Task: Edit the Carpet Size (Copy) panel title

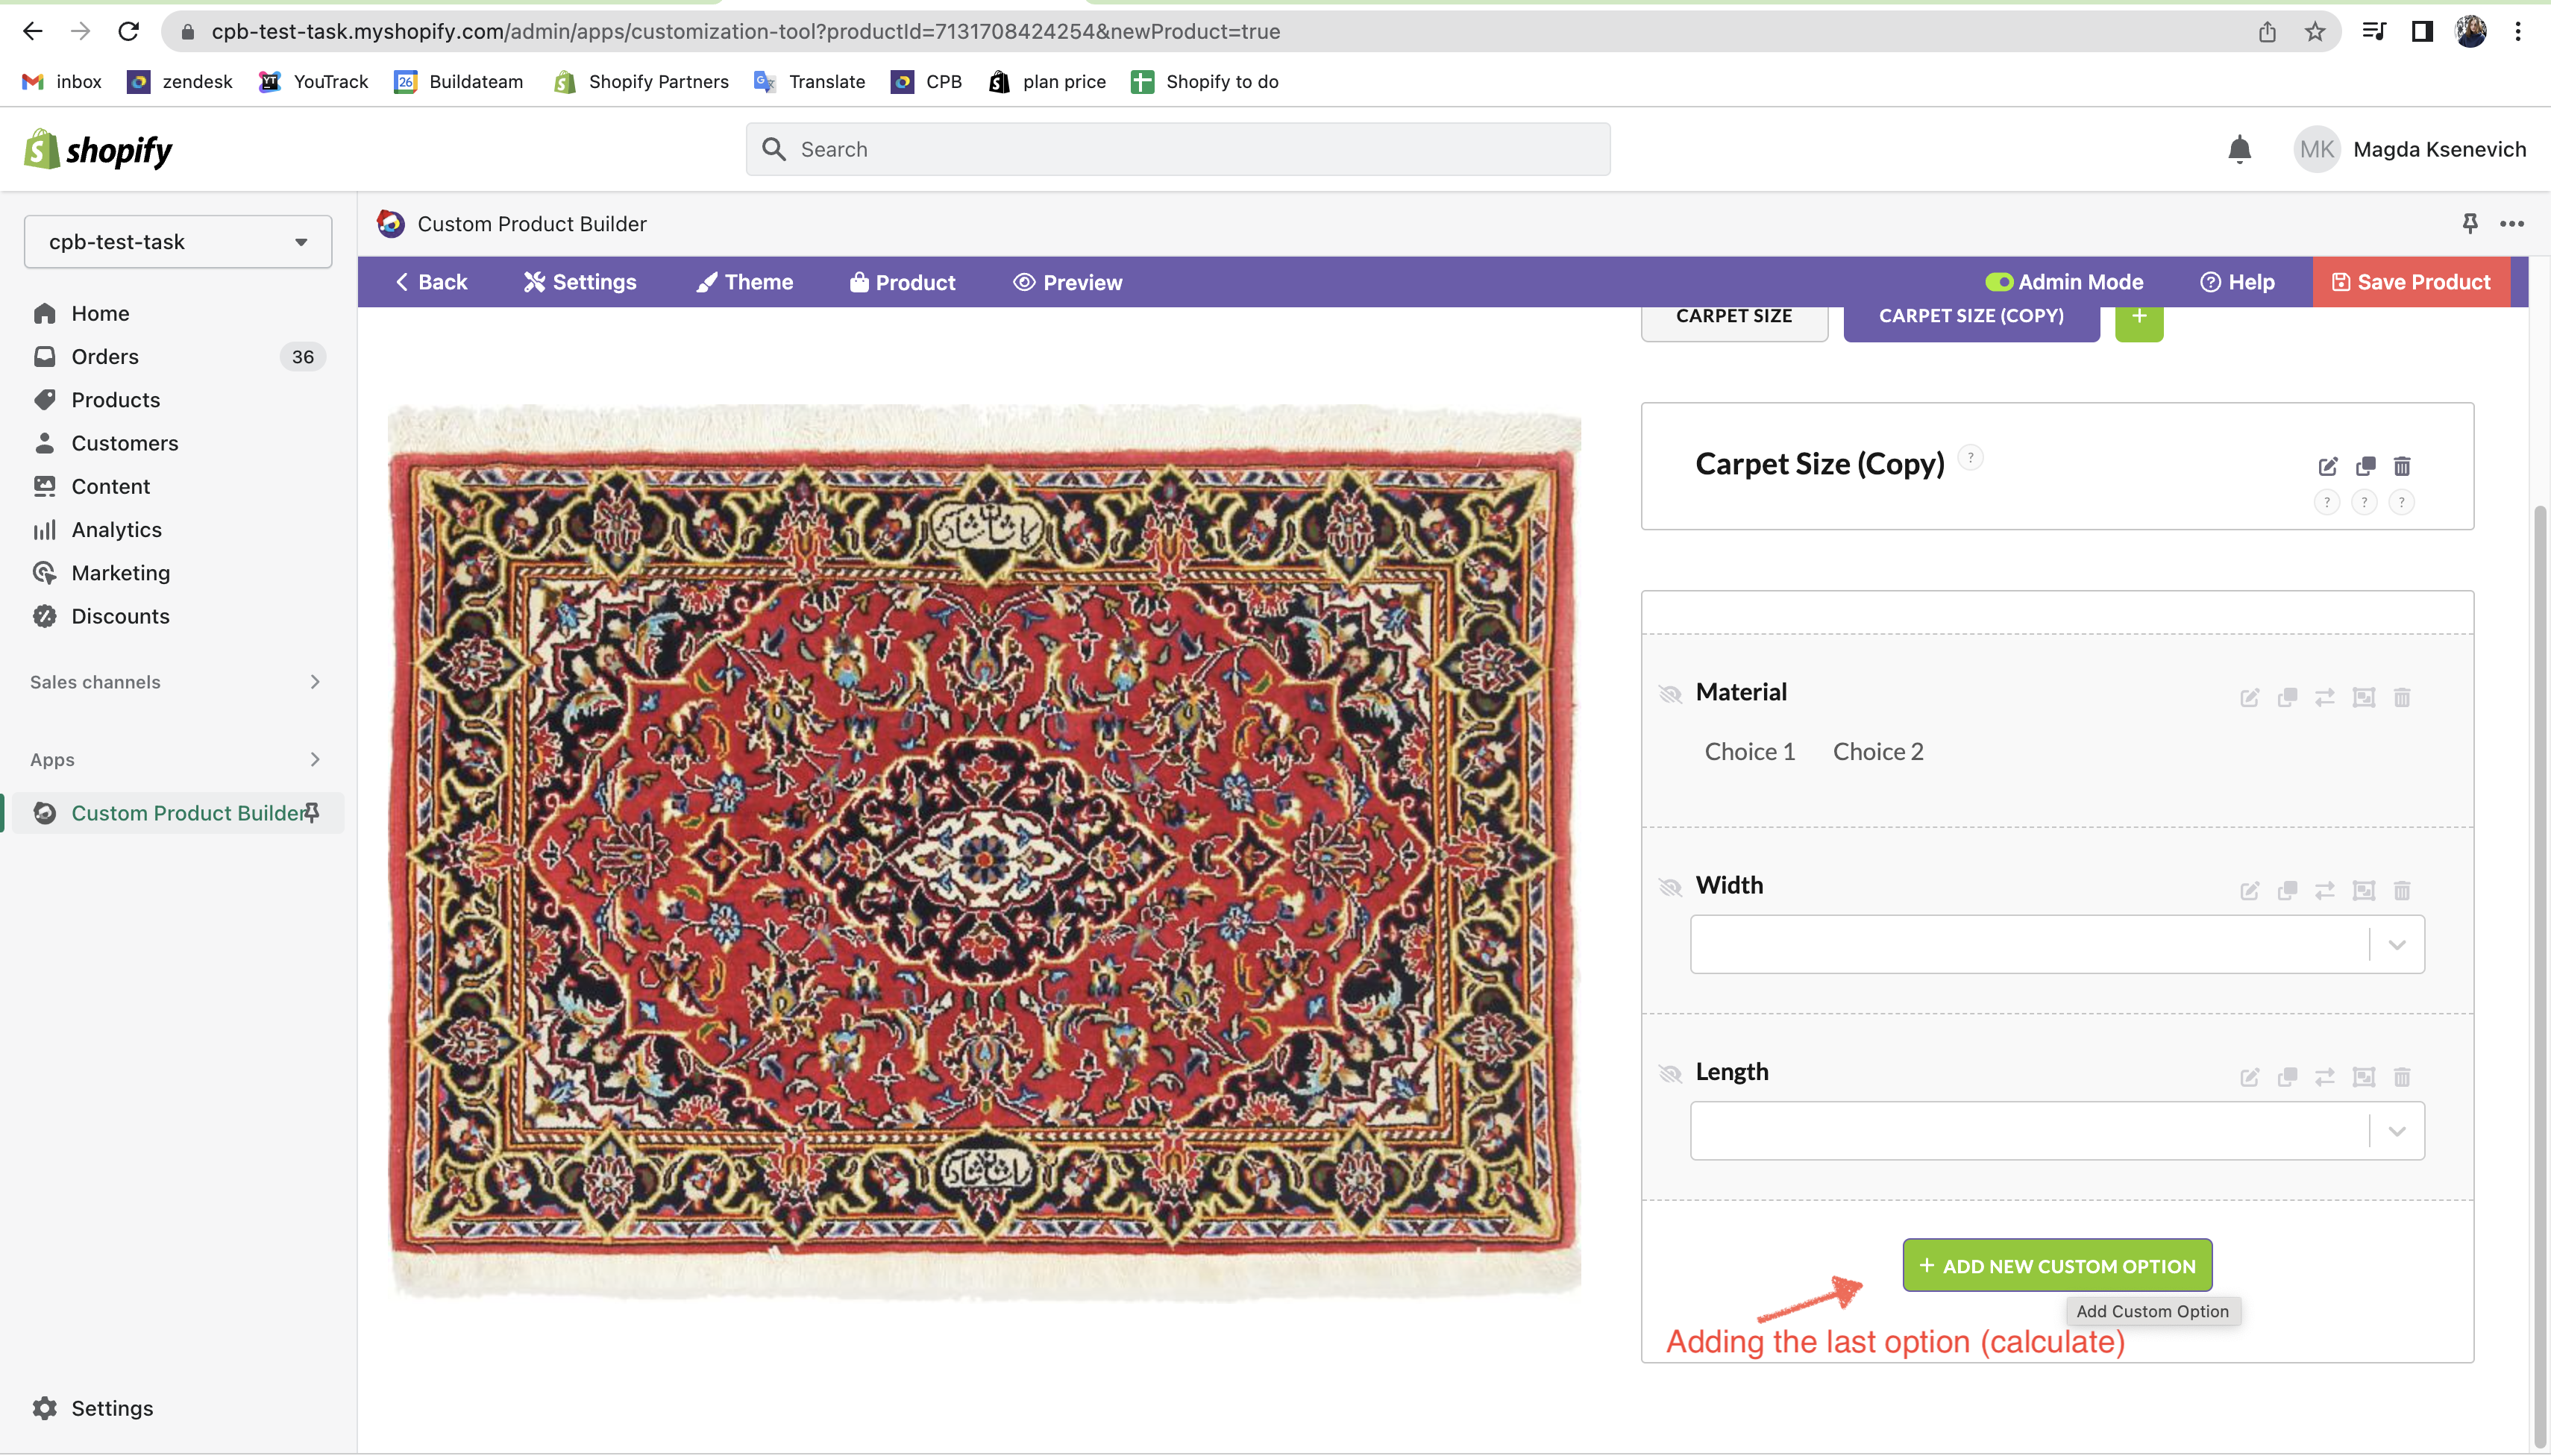Action: coord(2328,466)
